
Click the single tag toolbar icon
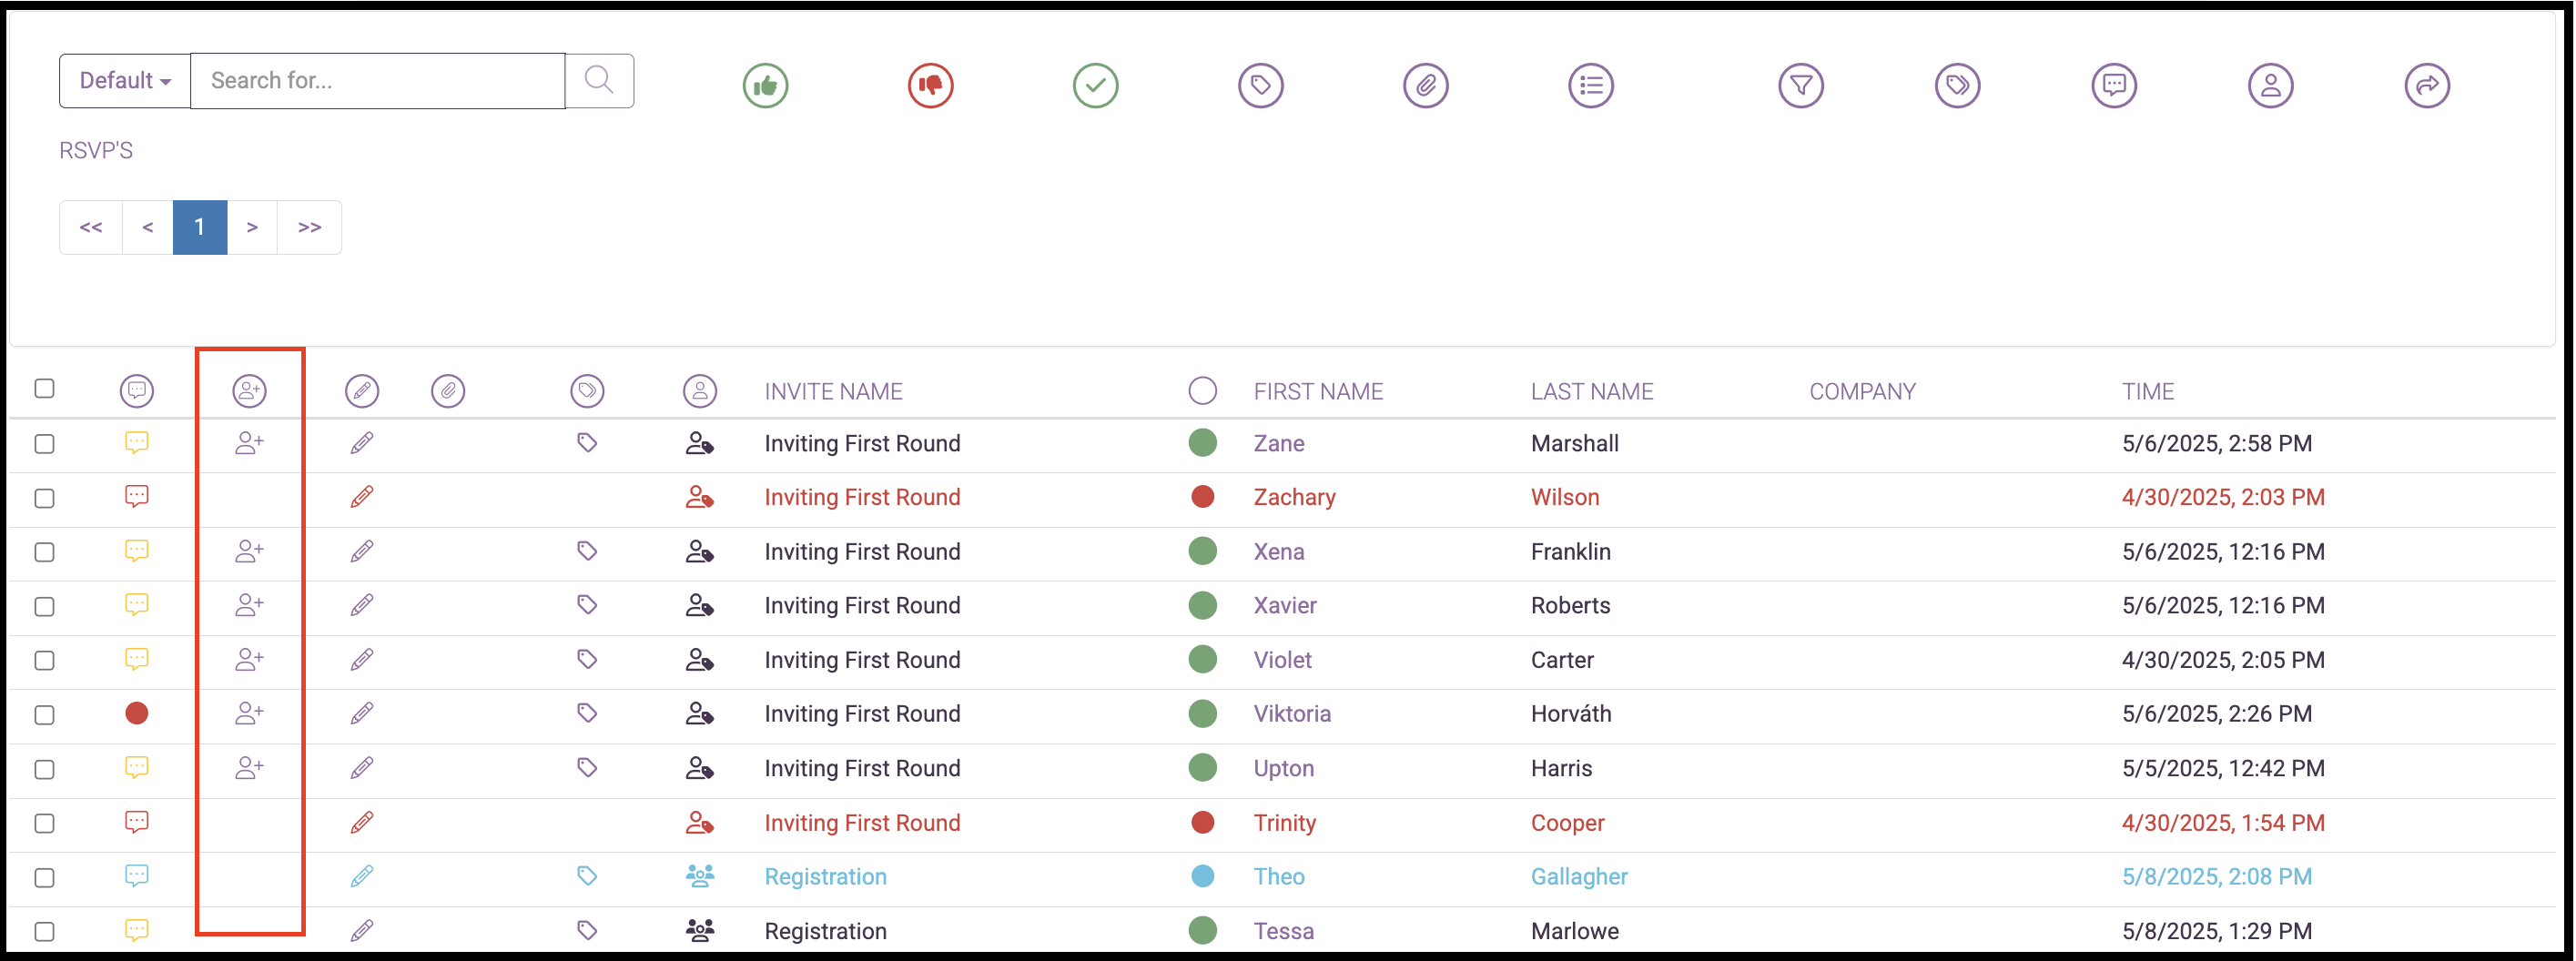(1260, 85)
